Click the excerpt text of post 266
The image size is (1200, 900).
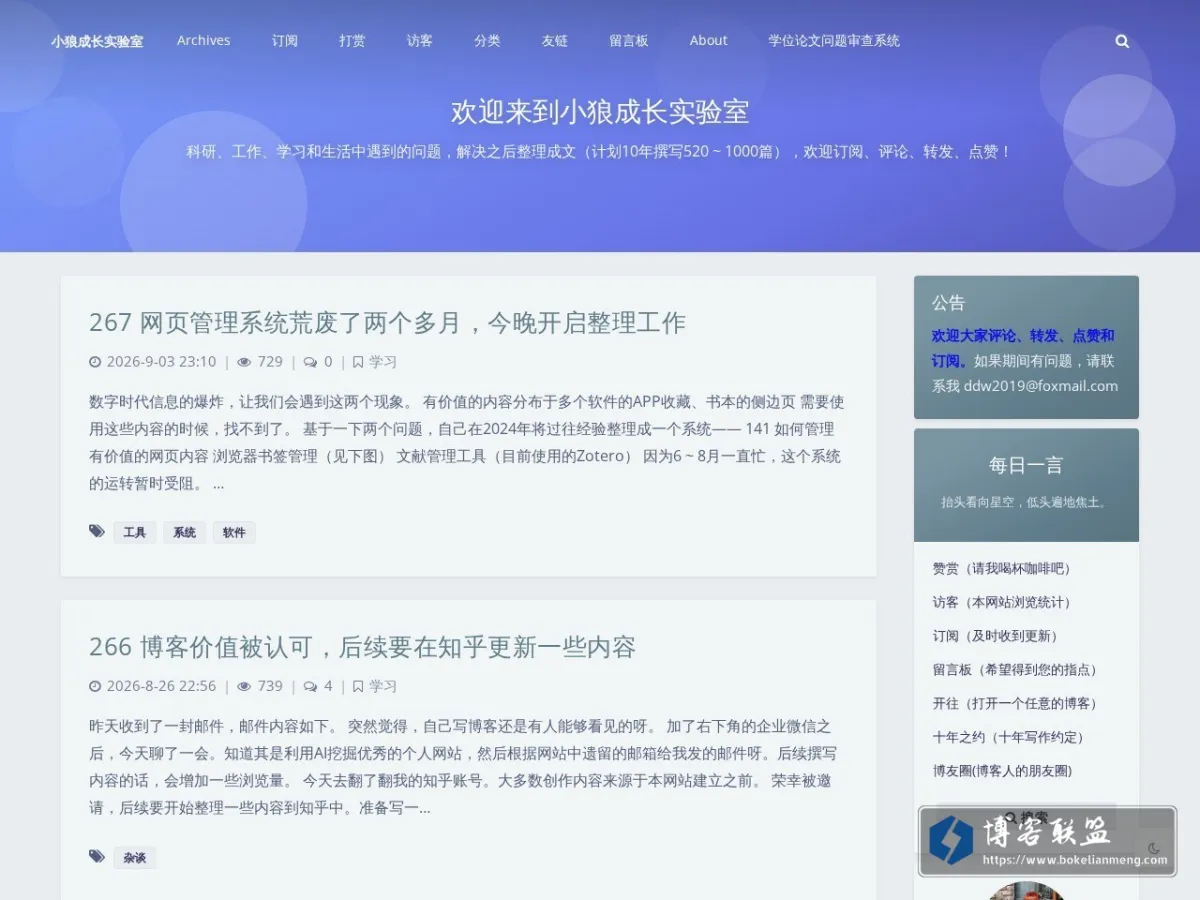pyautogui.click(x=463, y=767)
